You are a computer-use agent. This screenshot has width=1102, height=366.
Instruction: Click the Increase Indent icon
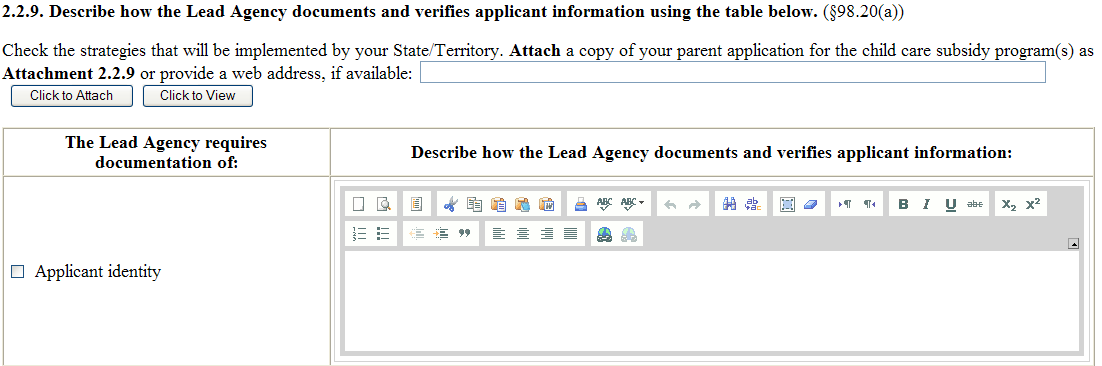coord(441,234)
